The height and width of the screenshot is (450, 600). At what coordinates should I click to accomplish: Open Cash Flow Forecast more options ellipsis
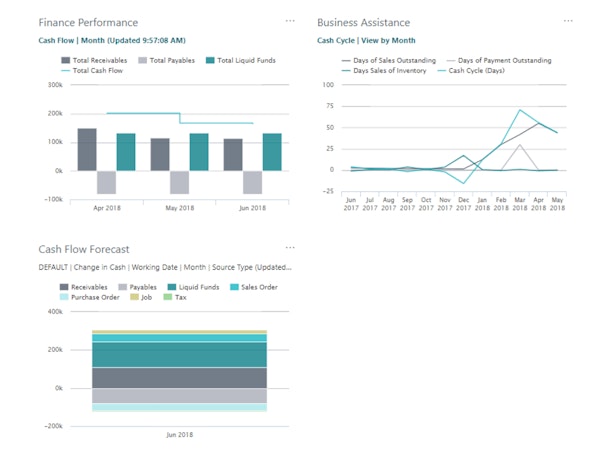(x=290, y=248)
